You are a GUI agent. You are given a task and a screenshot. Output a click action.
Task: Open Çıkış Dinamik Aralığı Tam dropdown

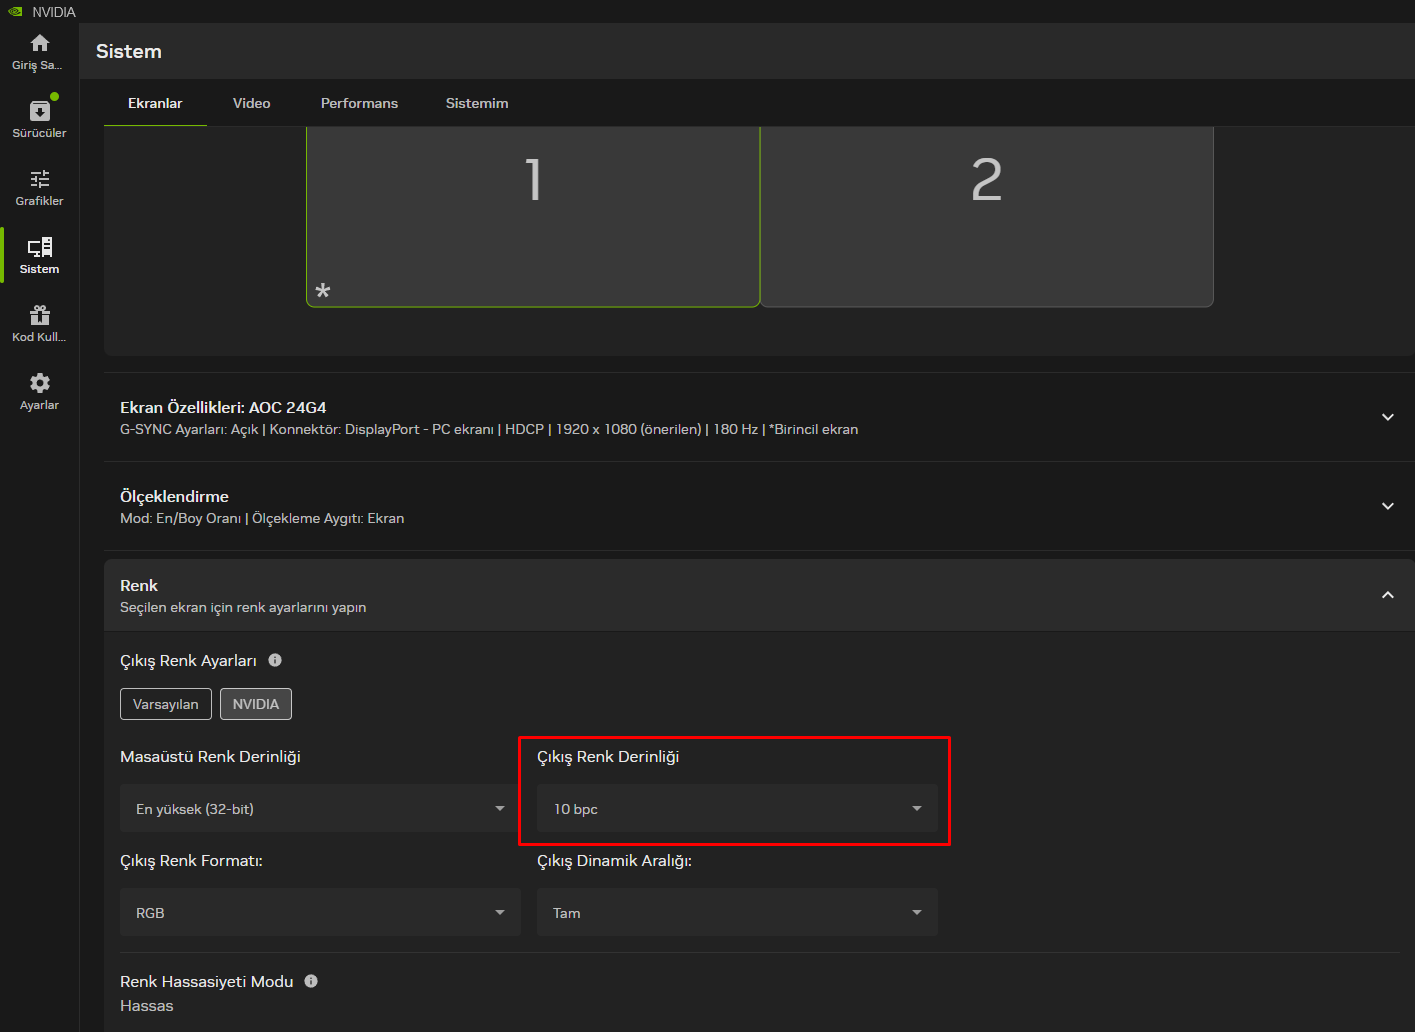[737, 912]
